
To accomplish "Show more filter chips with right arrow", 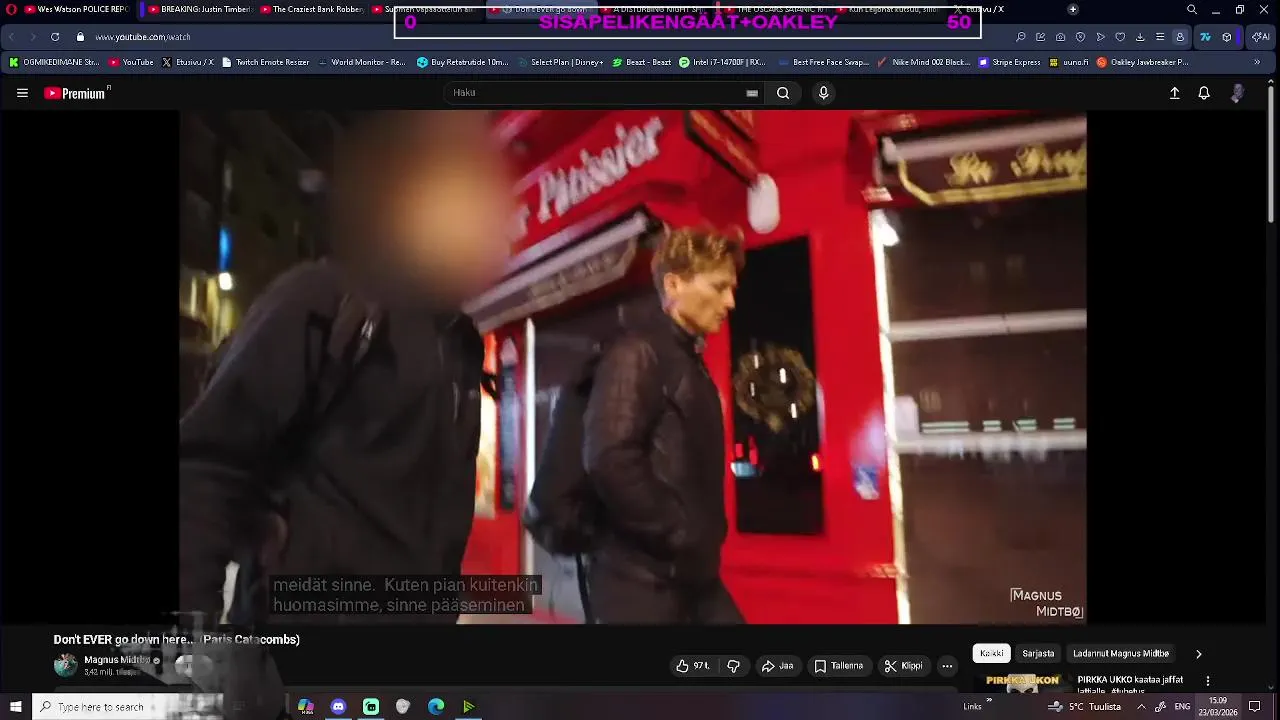I will 1198,654.
